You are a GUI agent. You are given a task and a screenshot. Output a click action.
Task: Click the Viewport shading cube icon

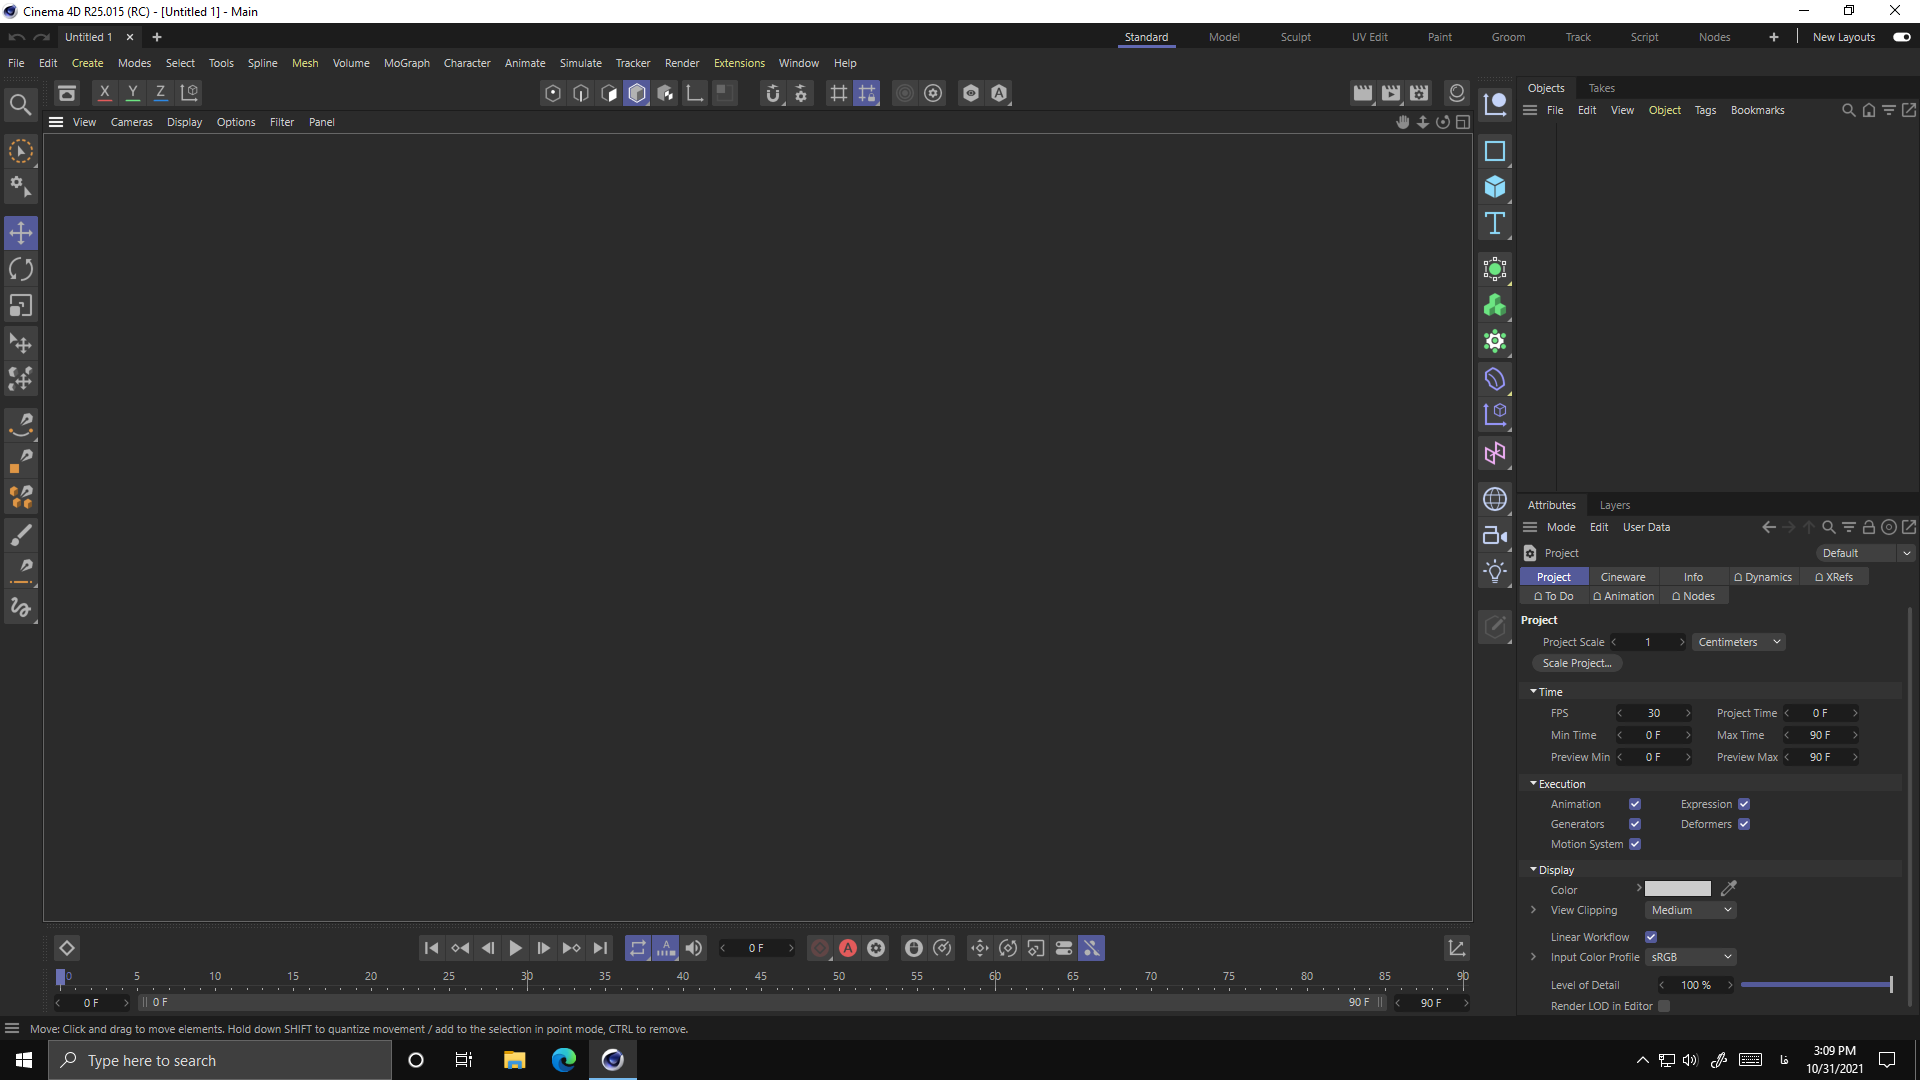point(638,94)
